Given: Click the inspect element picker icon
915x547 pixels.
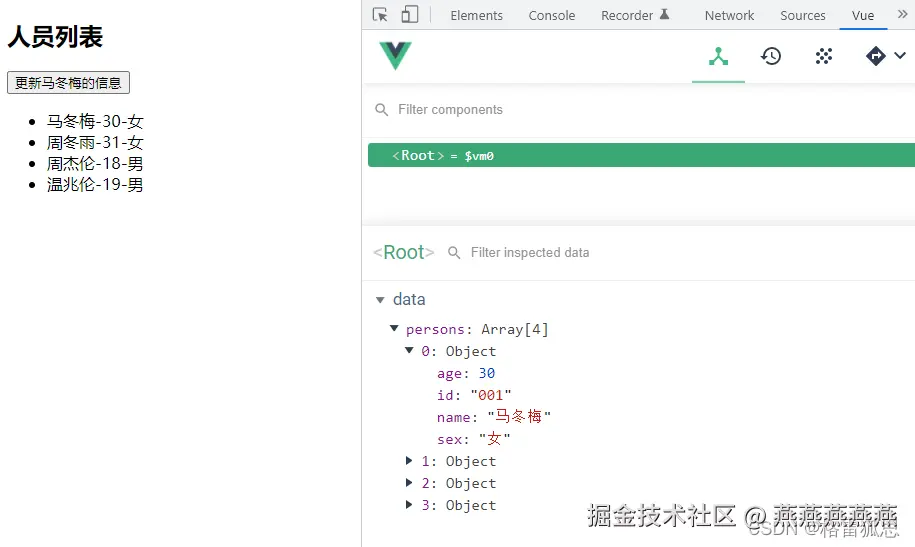Looking at the screenshot, I should tap(380, 15).
